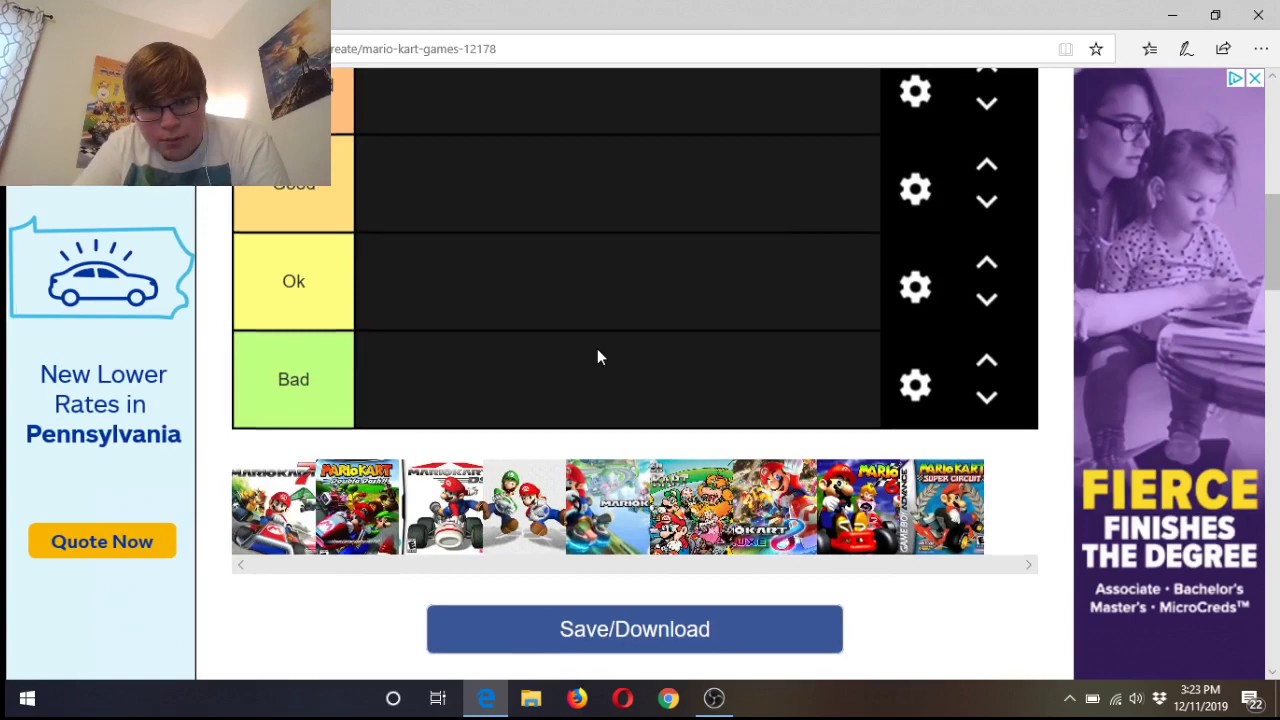Launch Google Chrome from taskbar

668,699
